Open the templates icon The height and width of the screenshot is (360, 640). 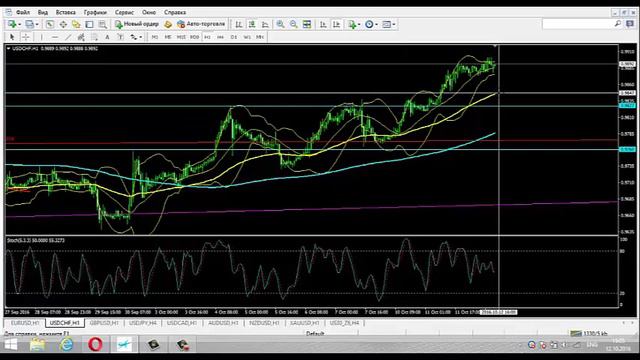coord(386,24)
